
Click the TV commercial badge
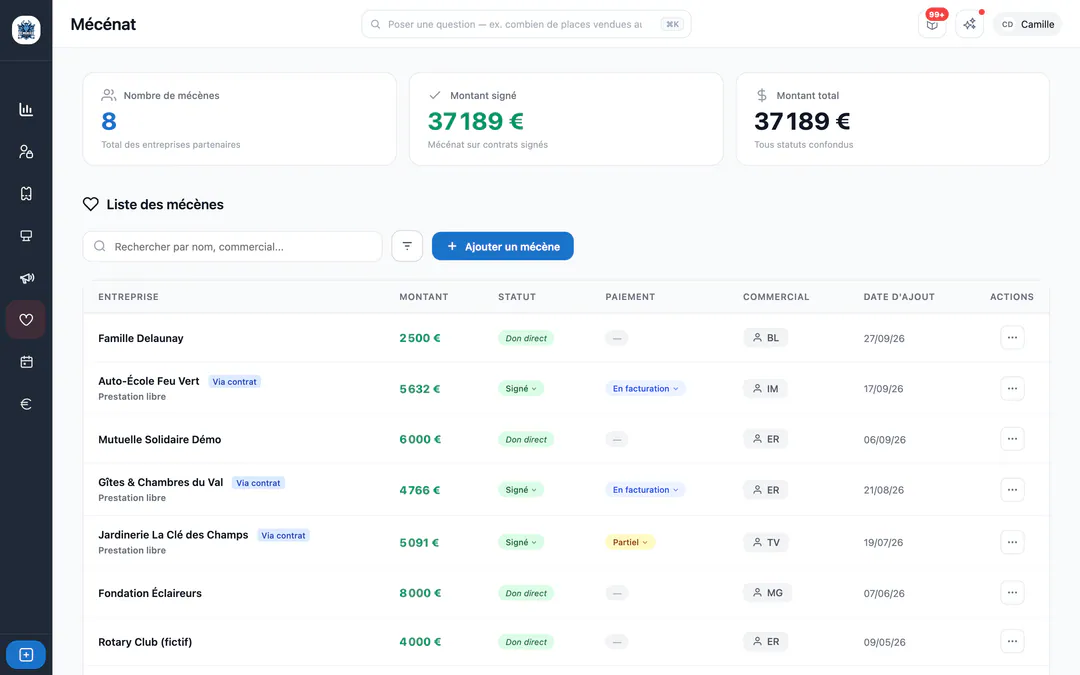766,542
